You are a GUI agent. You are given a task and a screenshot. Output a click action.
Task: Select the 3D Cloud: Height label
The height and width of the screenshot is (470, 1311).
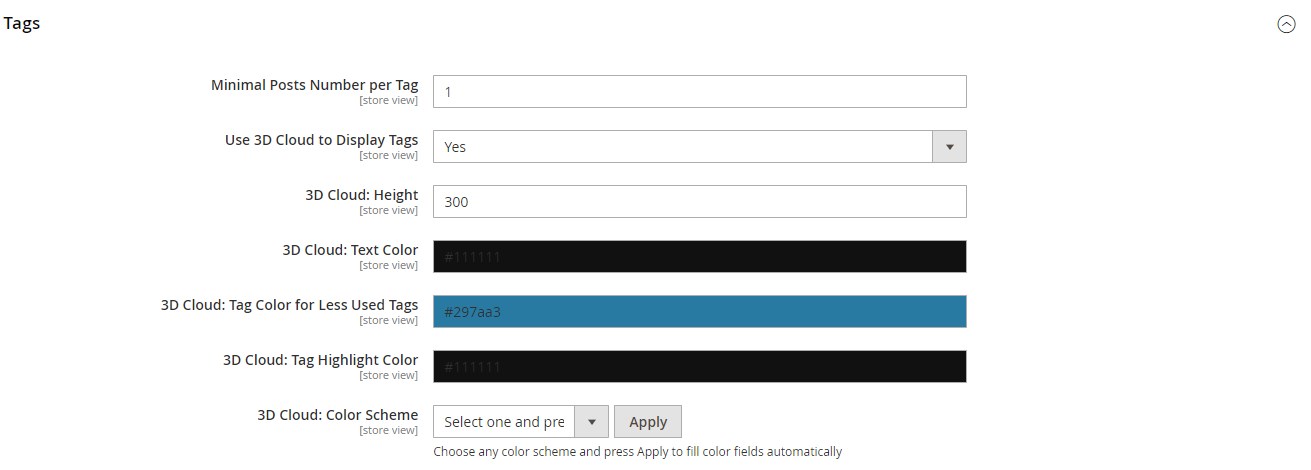pyautogui.click(x=361, y=195)
